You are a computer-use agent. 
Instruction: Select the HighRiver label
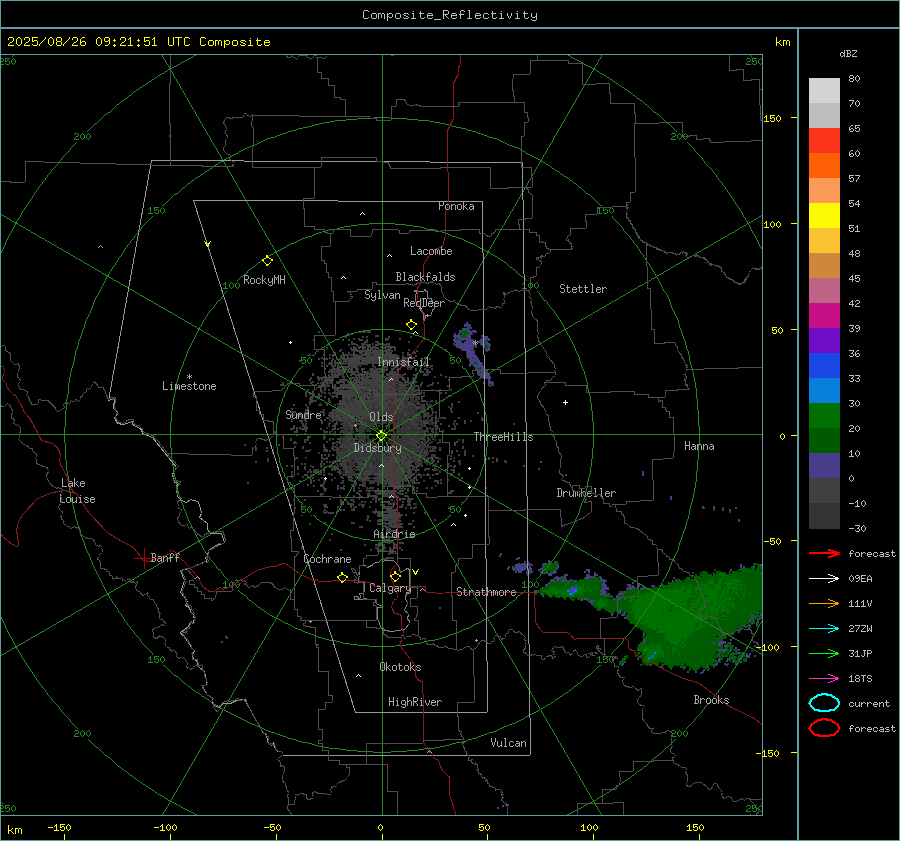(415, 702)
